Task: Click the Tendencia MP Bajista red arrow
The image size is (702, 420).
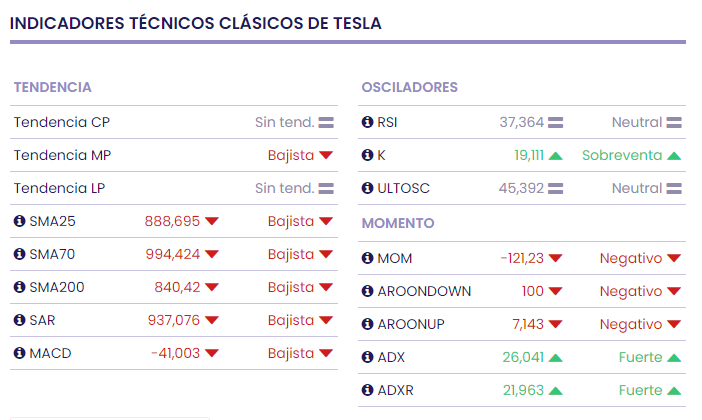Action: click(x=325, y=156)
